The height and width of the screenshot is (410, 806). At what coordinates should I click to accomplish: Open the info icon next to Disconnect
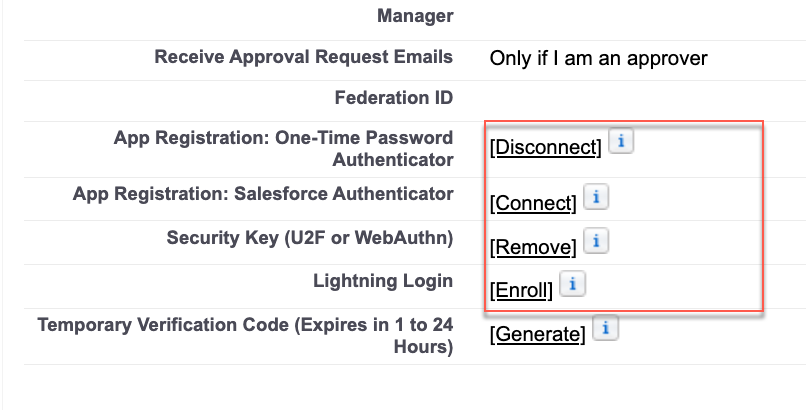tap(621, 141)
